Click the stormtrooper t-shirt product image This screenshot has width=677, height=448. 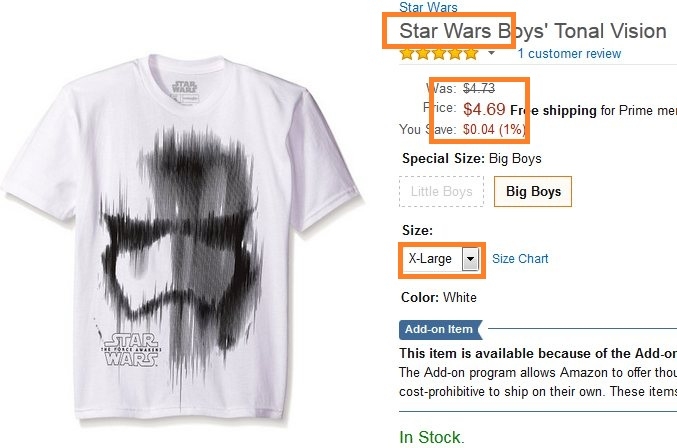tap(181, 237)
